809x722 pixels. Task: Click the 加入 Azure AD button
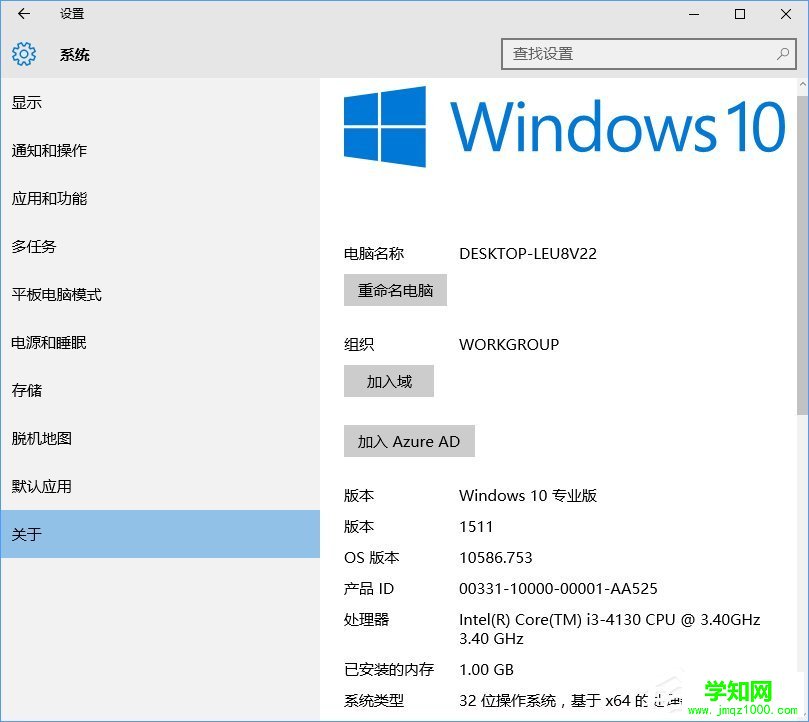pos(409,441)
